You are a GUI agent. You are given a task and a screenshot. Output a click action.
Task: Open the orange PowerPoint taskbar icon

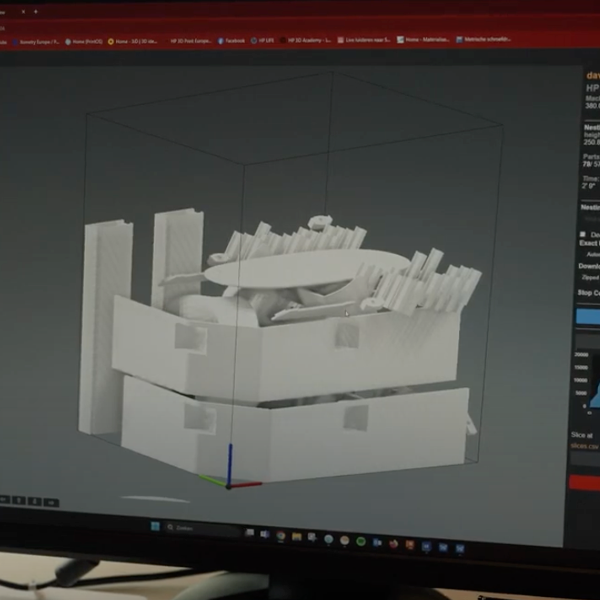click(409, 545)
